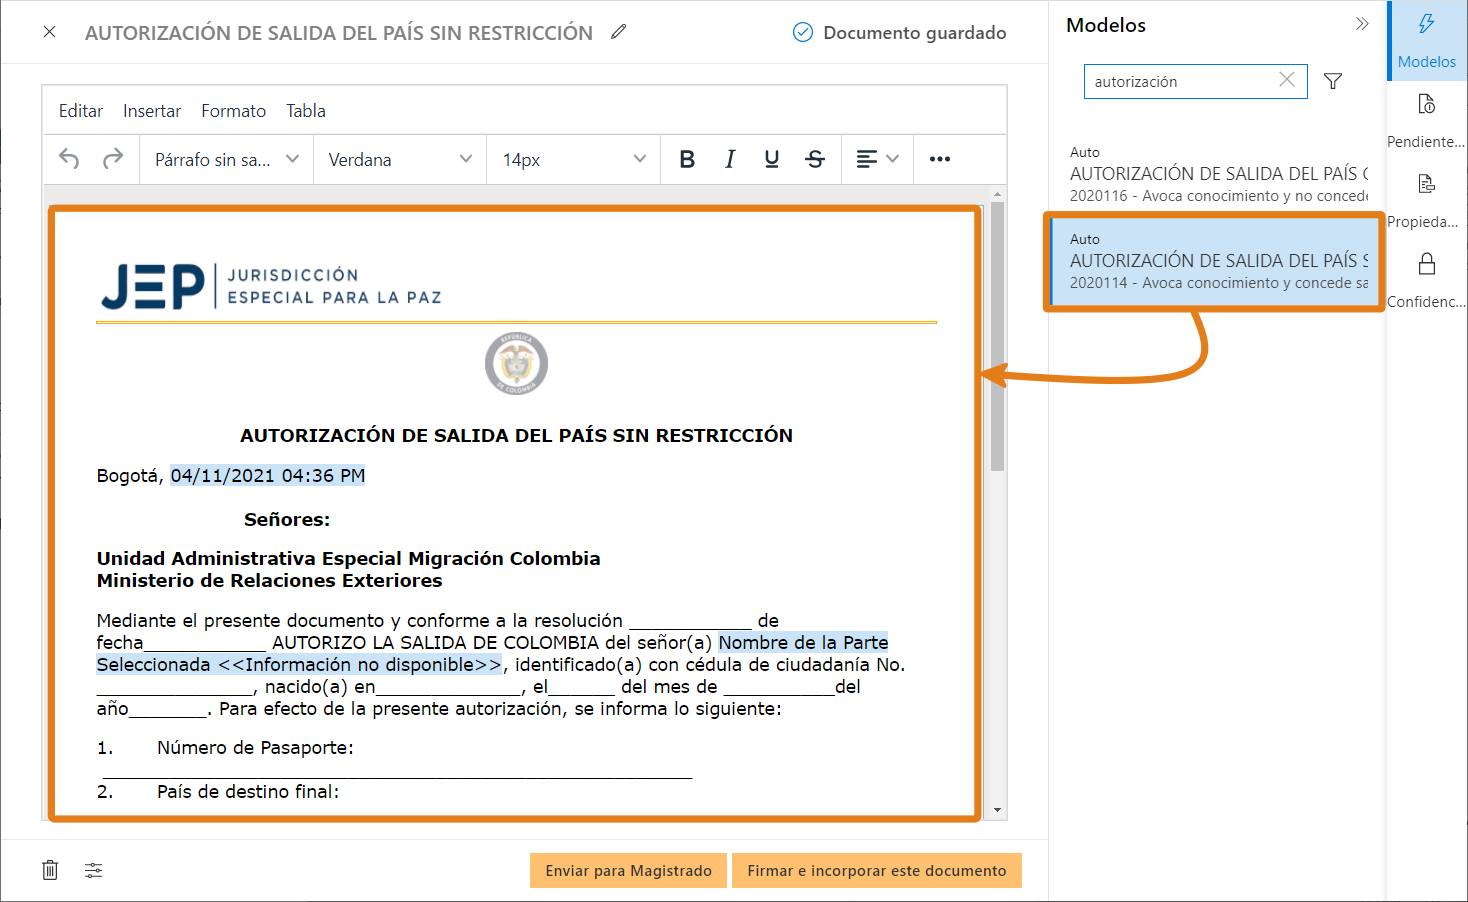
Task: Collapse Modelos panel with double chevron
Action: click(x=1362, y=24)
